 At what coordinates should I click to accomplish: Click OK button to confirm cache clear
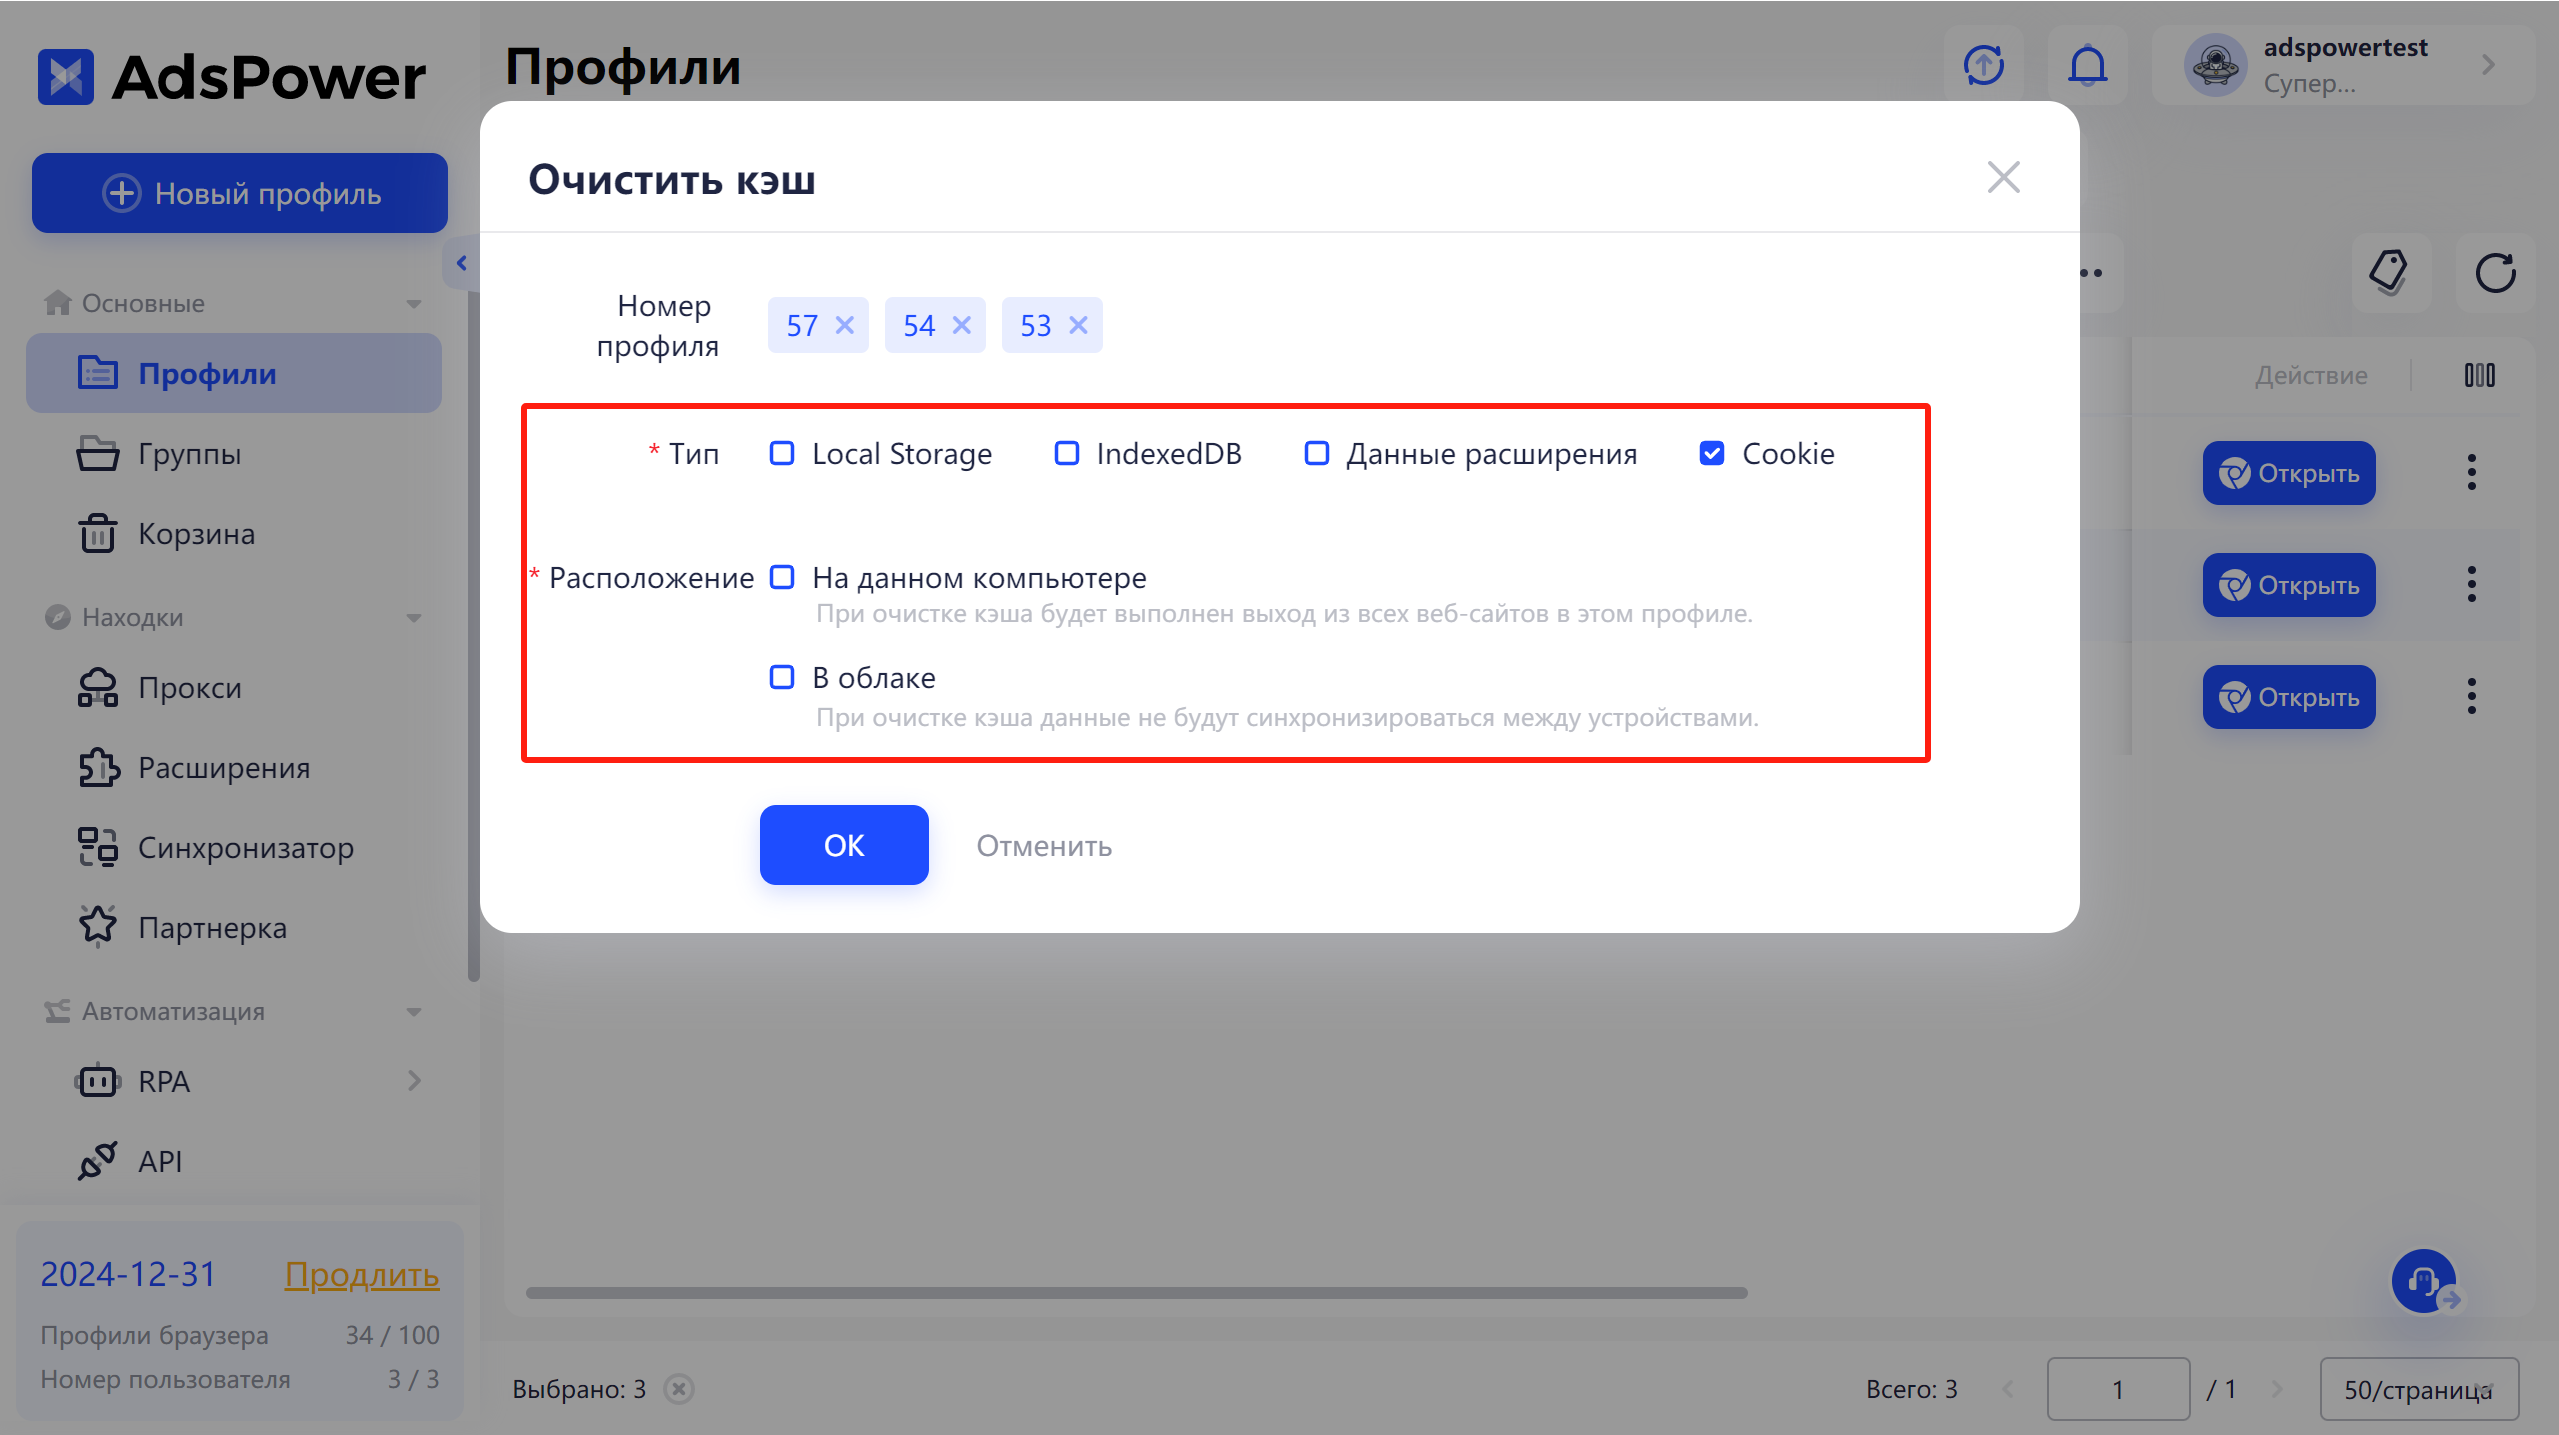pos(845,846)
